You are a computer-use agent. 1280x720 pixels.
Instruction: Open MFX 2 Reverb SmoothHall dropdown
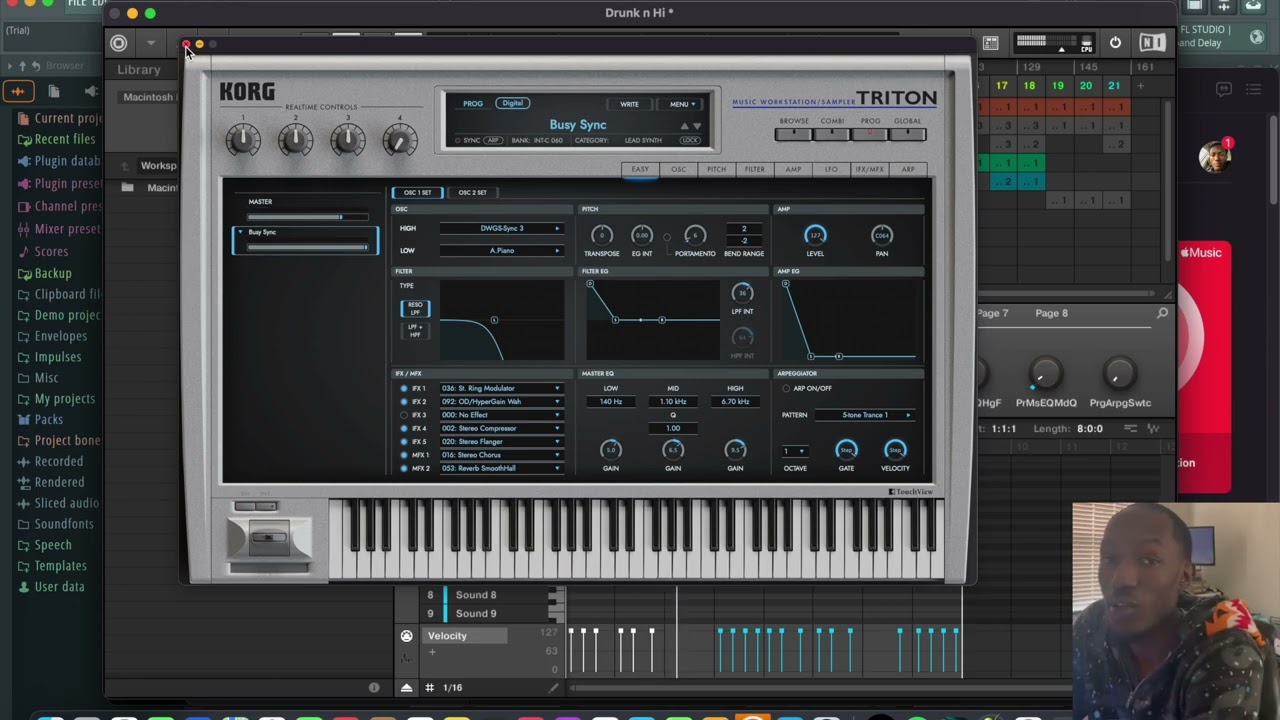point(502,468)
